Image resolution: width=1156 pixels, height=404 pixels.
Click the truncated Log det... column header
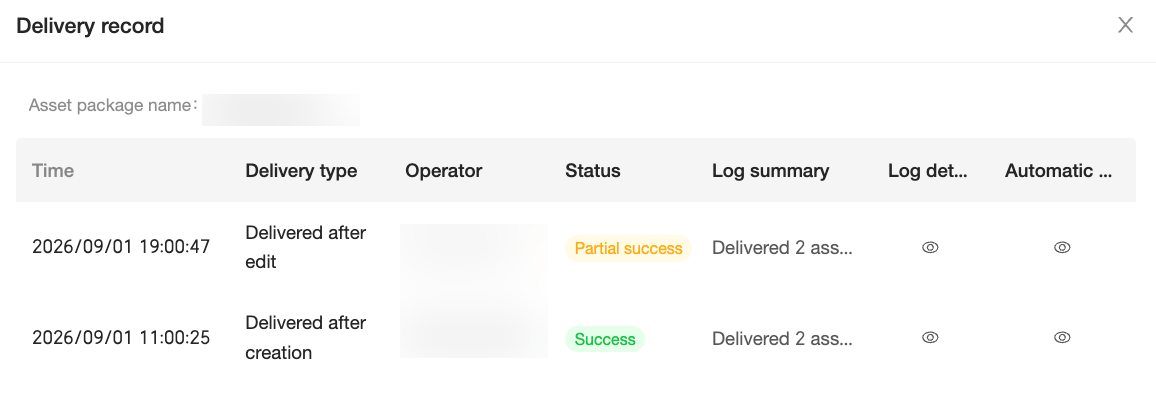927,171
